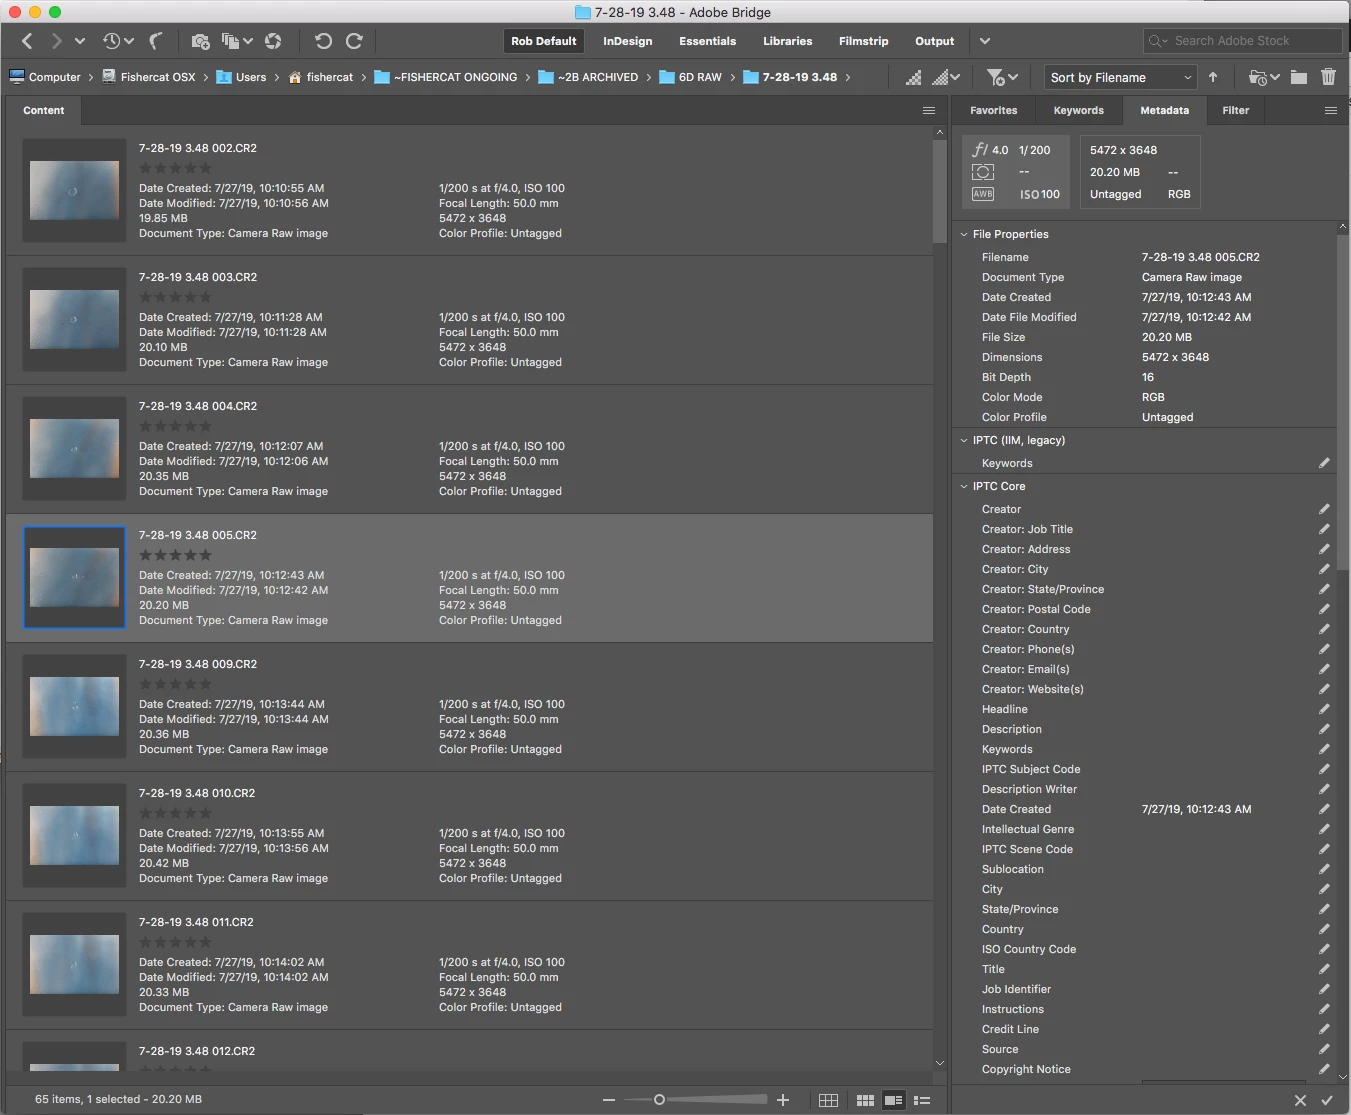Switch to Output workspace
Screen dimensions: 1351x1115
934,41
